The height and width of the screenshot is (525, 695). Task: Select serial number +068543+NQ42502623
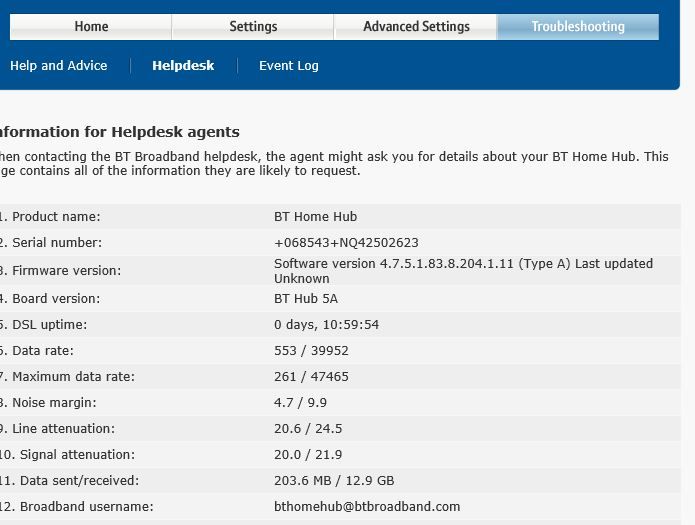pos(346,243)
